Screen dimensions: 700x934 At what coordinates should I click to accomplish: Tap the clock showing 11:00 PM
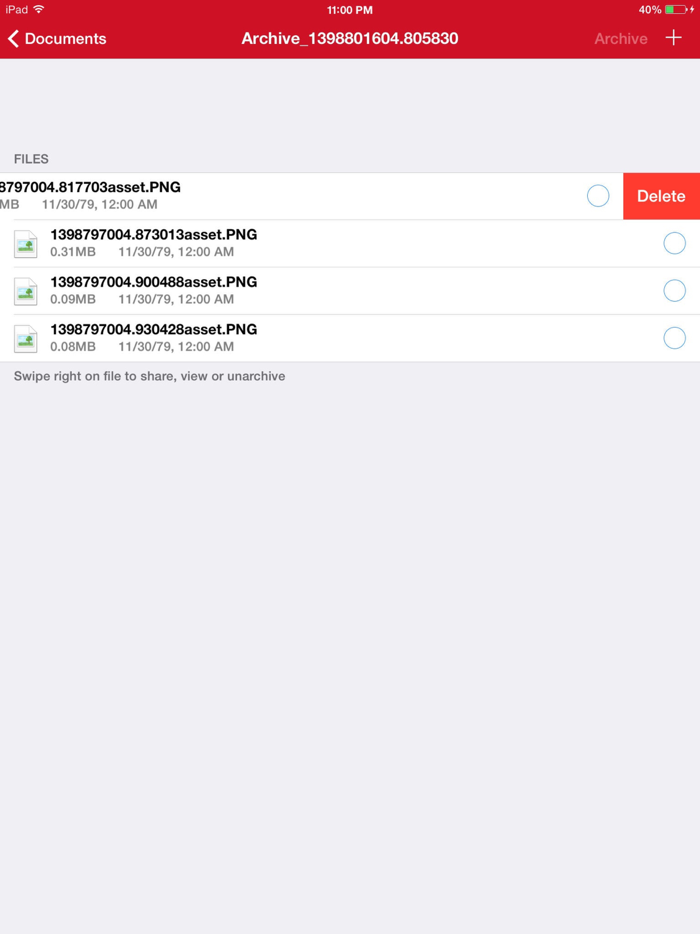(x=350, y=10)
